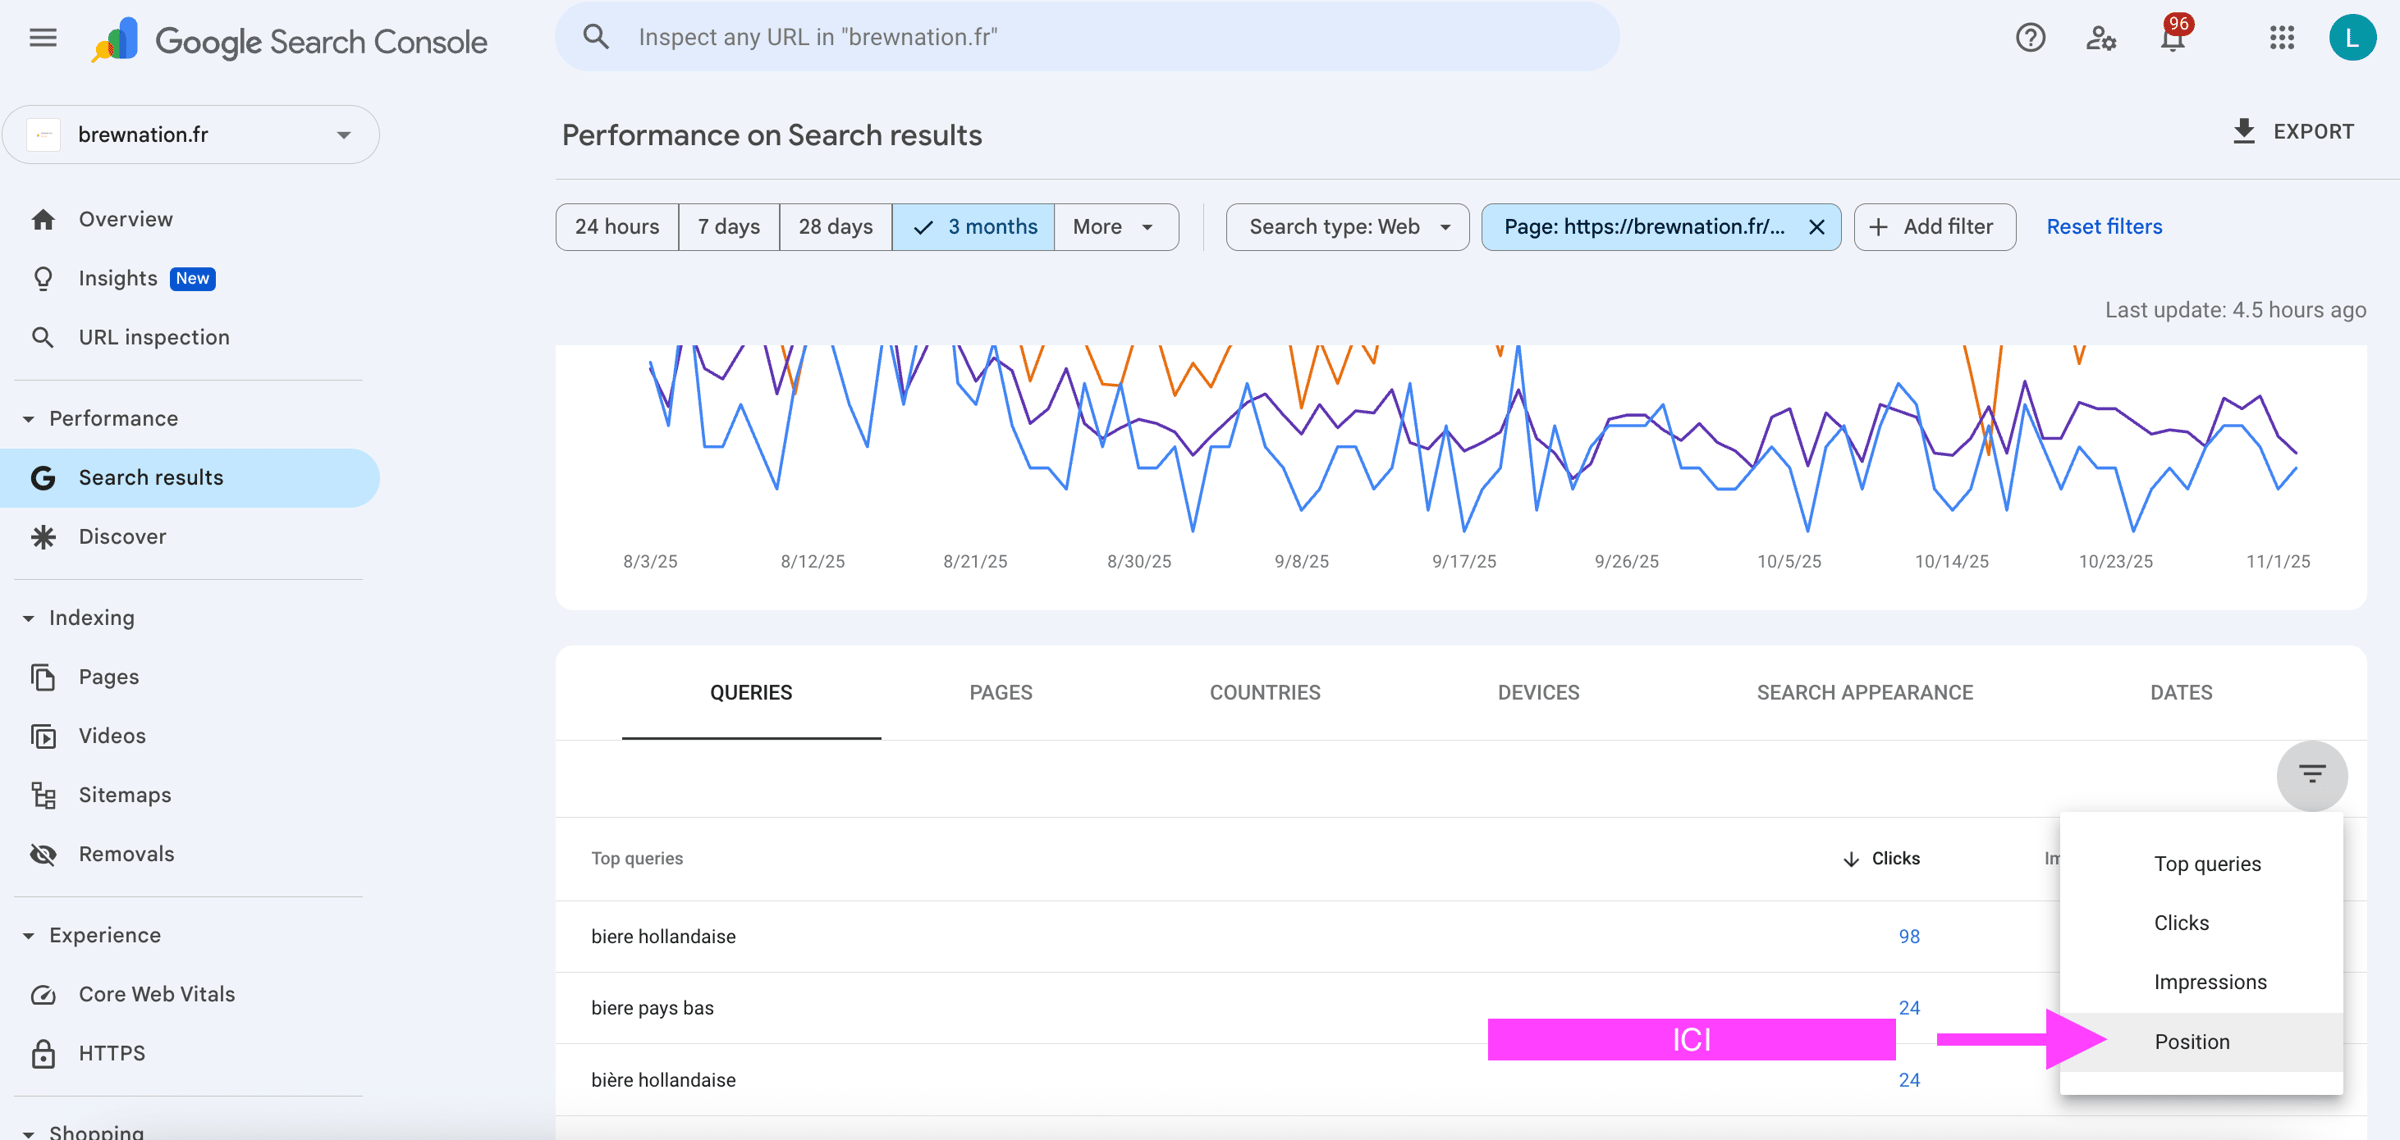The image size is (2400, 1140).
Task: Open the Google apps grid
Action: (2281, 38)
